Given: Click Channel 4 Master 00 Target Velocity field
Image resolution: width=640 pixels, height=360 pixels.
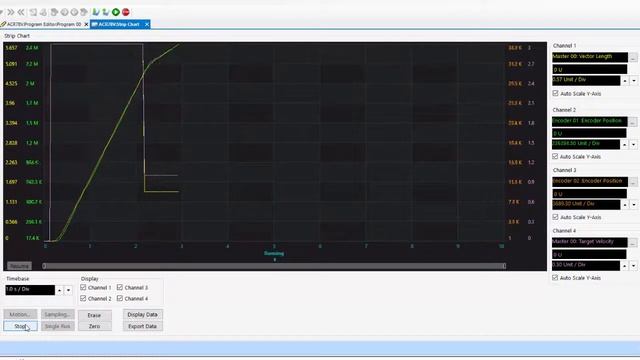Looking at the screenshot, I should click(x=590, y=242).
